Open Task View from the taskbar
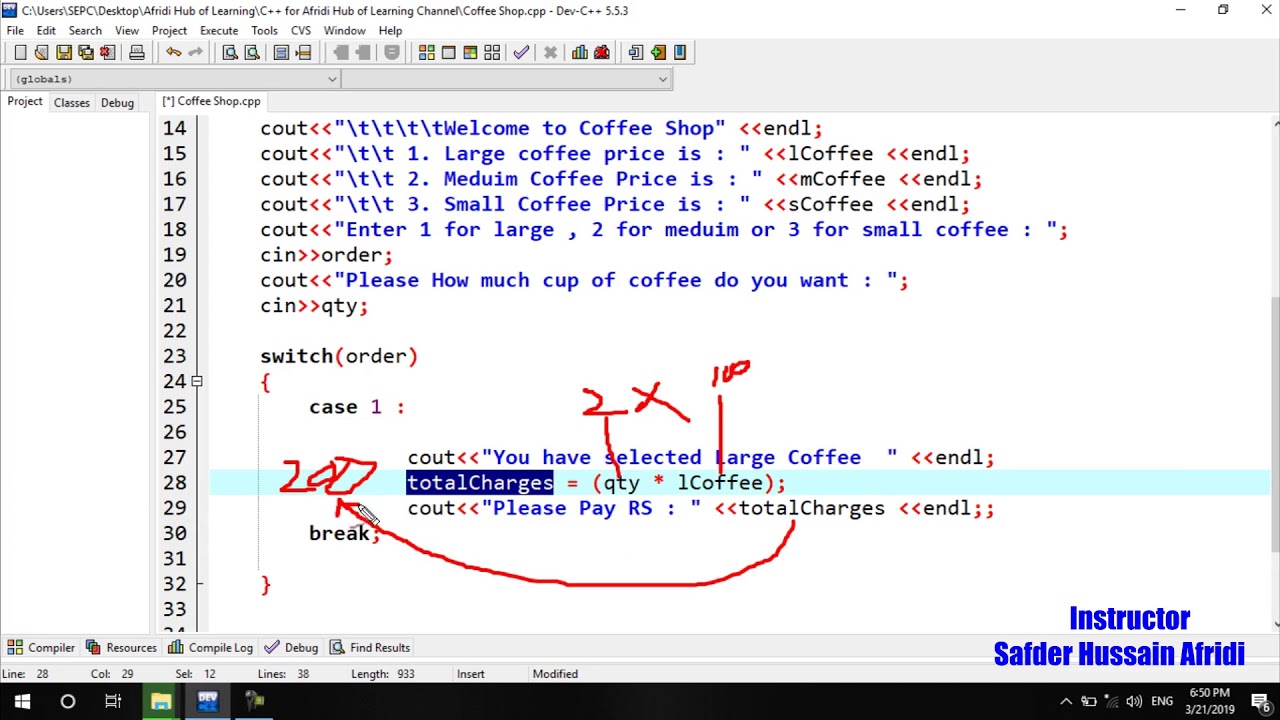1280x720 pixels. (x=113, y=702)
